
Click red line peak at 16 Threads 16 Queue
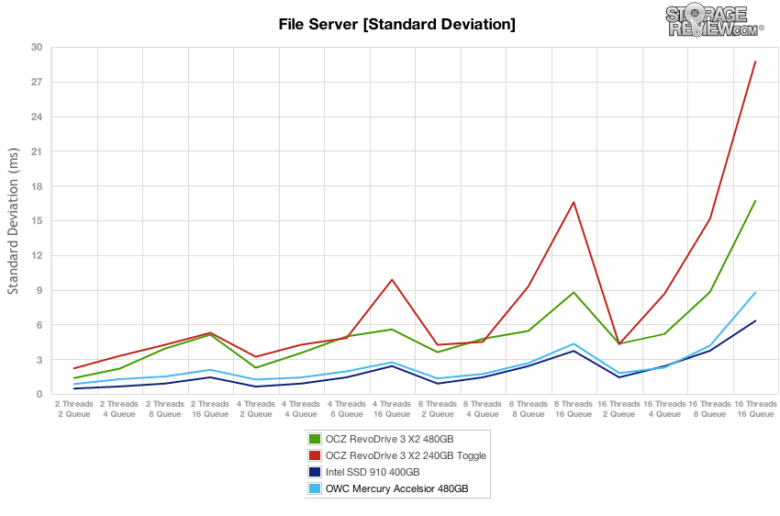click(755, 62)
